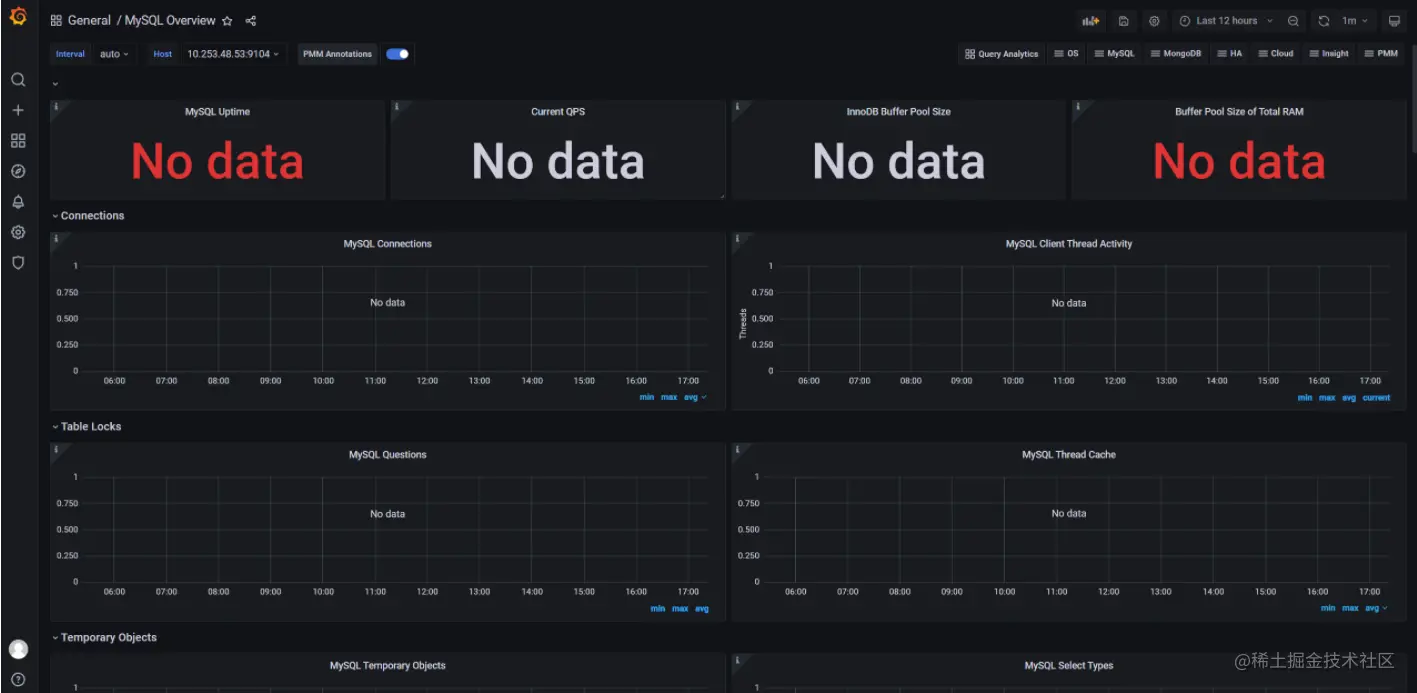
Task: Click info icon on MySQL Client Thread Activity panel
Action: 737,238
